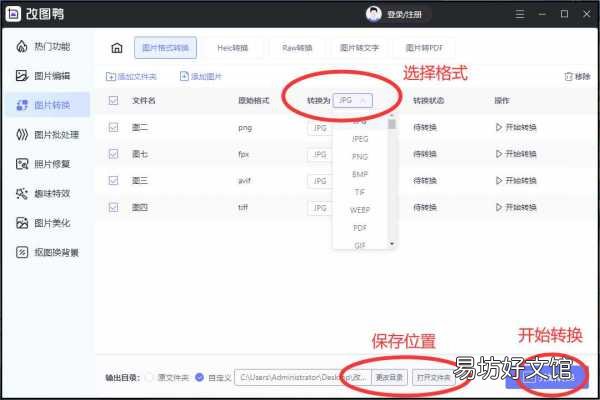
Task: Open the JPG format dropdown in 图二 row
Action: click(x=320, y=128)
